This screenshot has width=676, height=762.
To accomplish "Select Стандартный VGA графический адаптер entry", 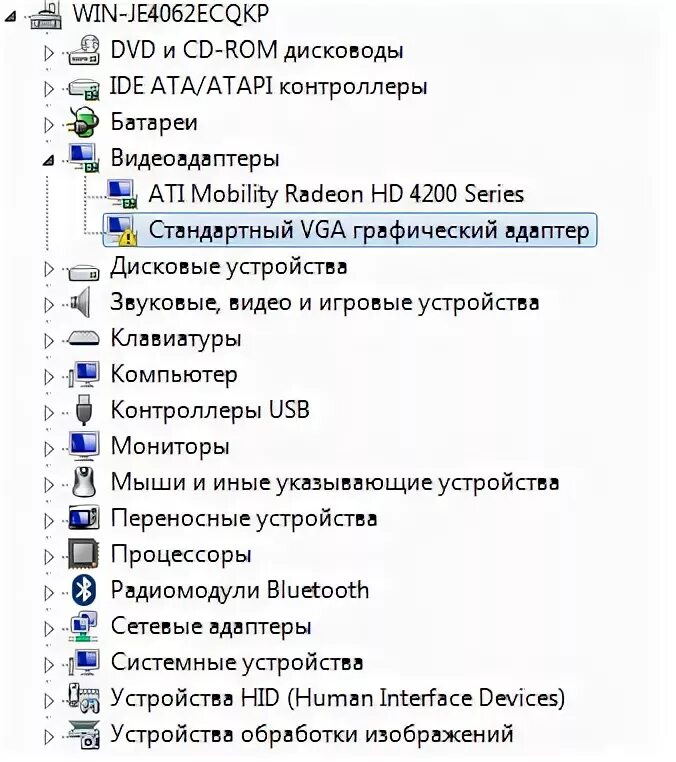I will tap(350, 230).
